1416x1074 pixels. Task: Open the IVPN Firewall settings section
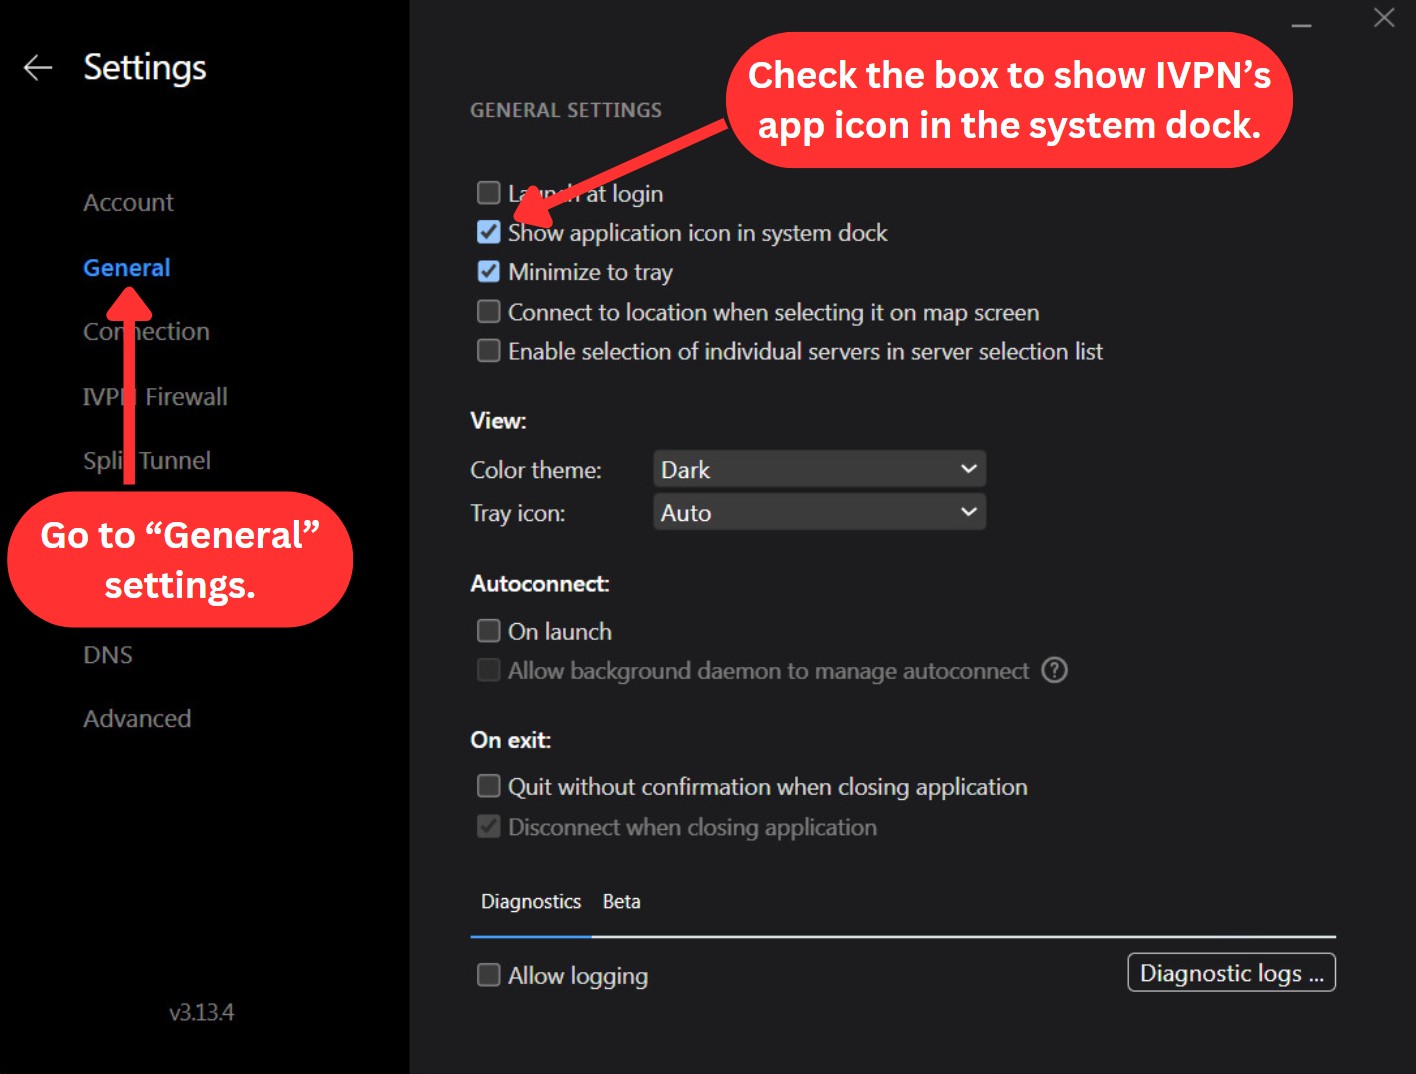coord(155,397)
